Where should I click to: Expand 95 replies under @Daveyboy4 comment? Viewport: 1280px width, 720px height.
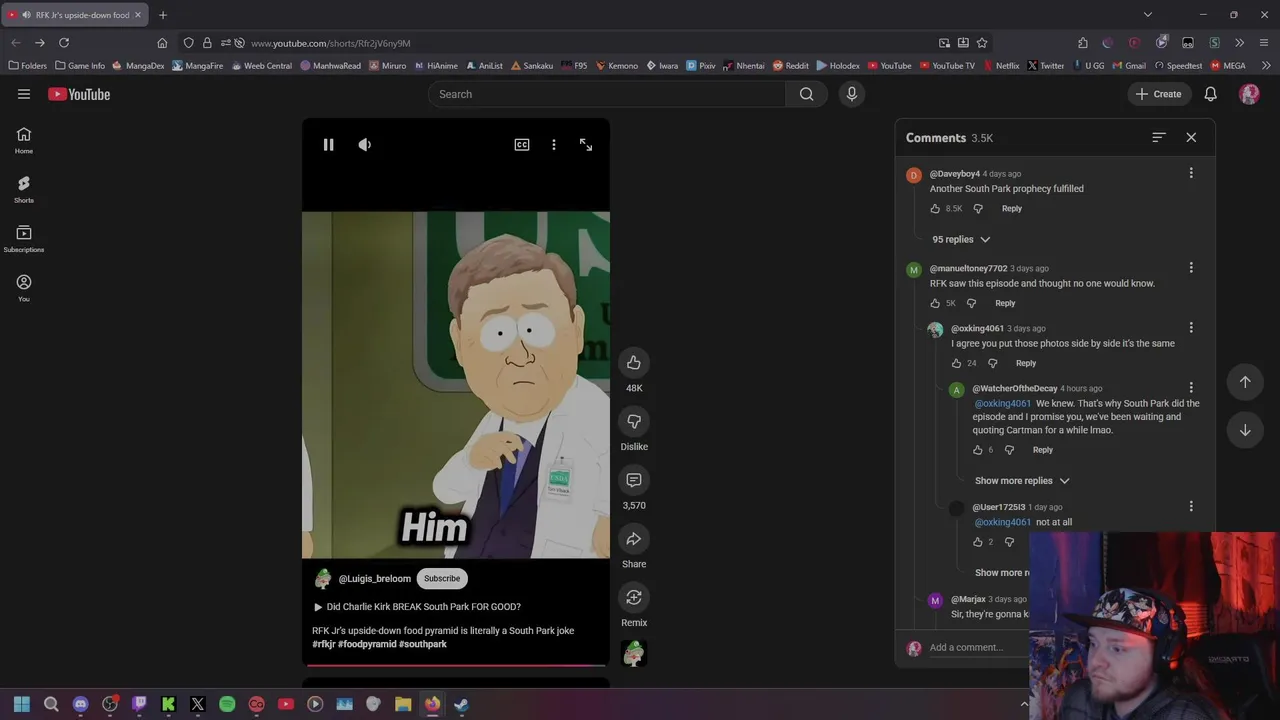coord(961,240)
